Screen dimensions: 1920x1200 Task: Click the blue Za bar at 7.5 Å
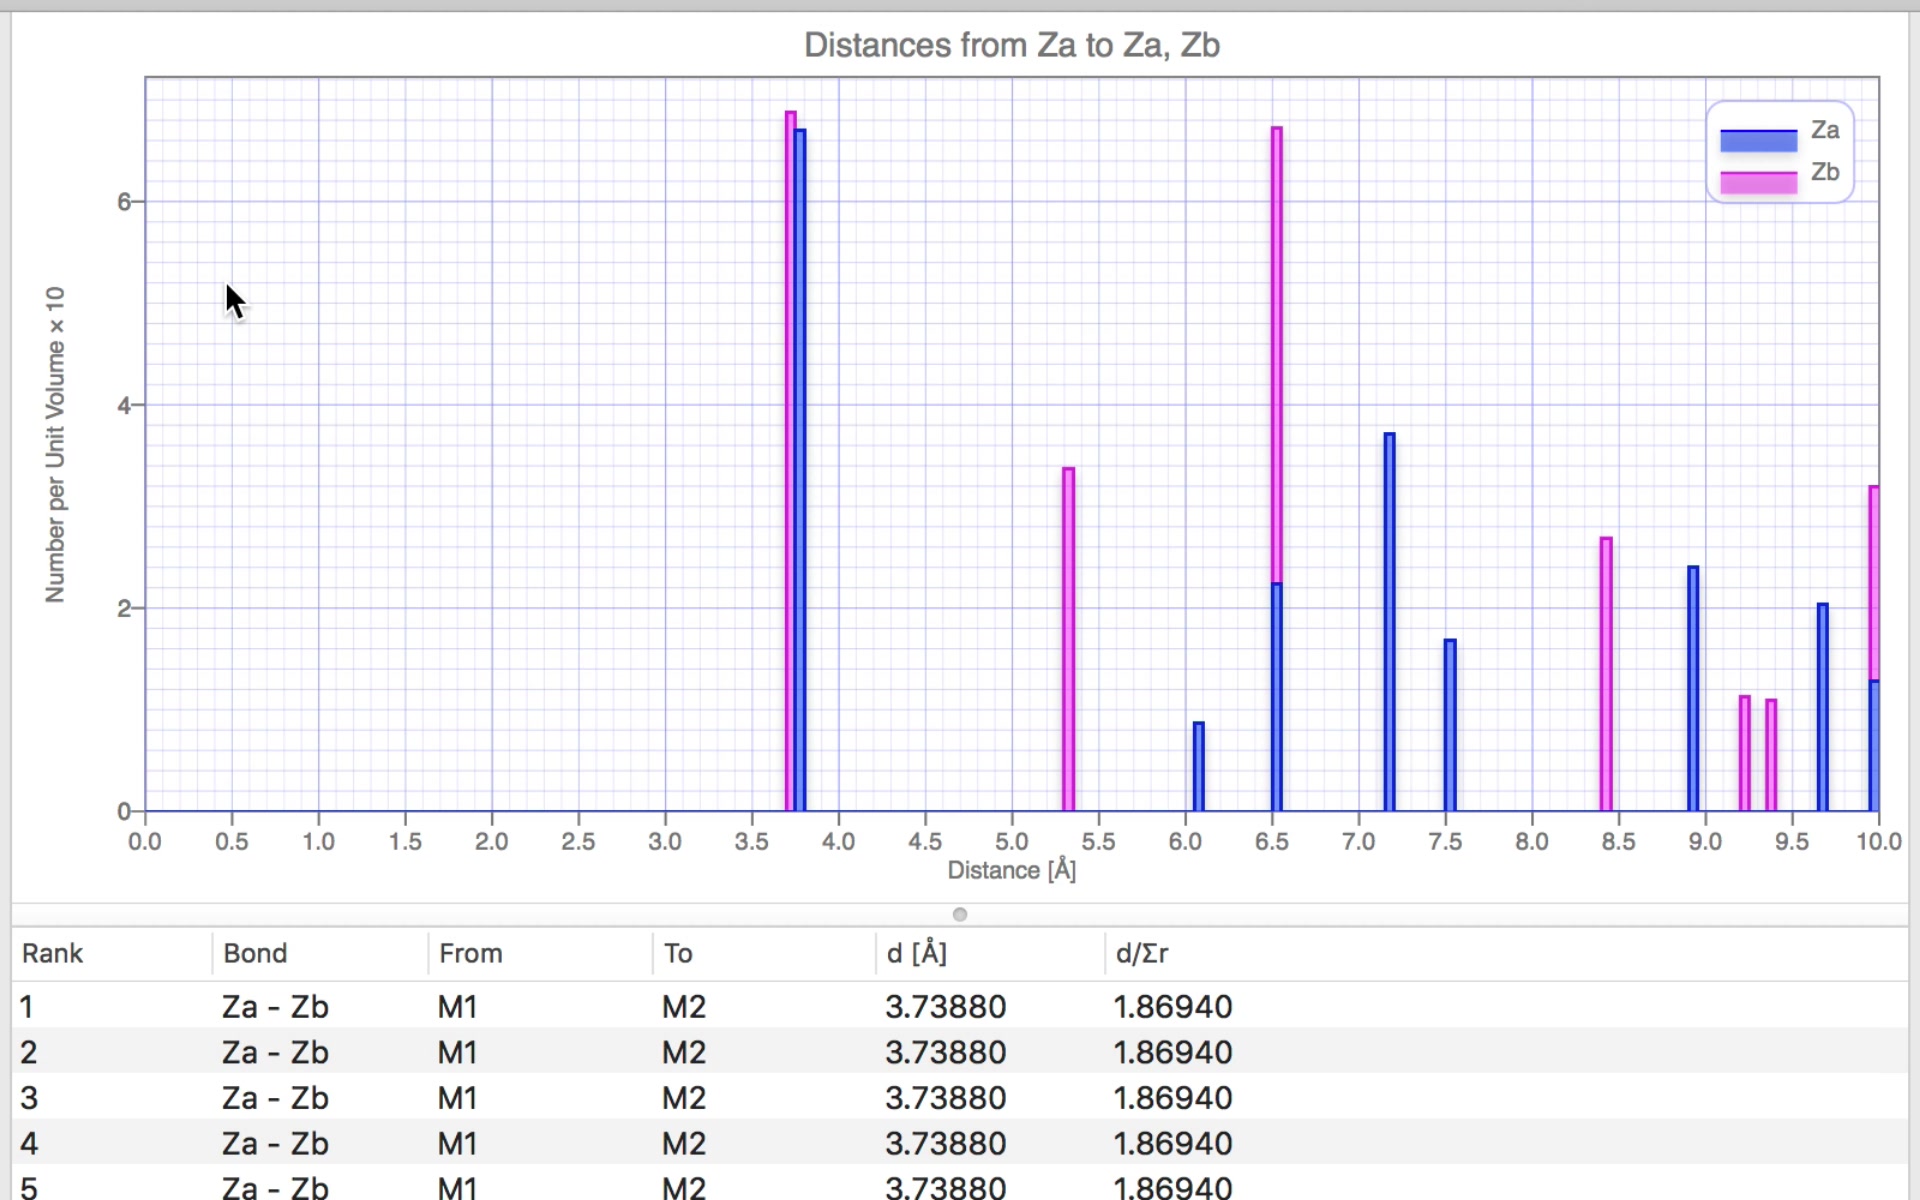click(x=1450, y=725)
